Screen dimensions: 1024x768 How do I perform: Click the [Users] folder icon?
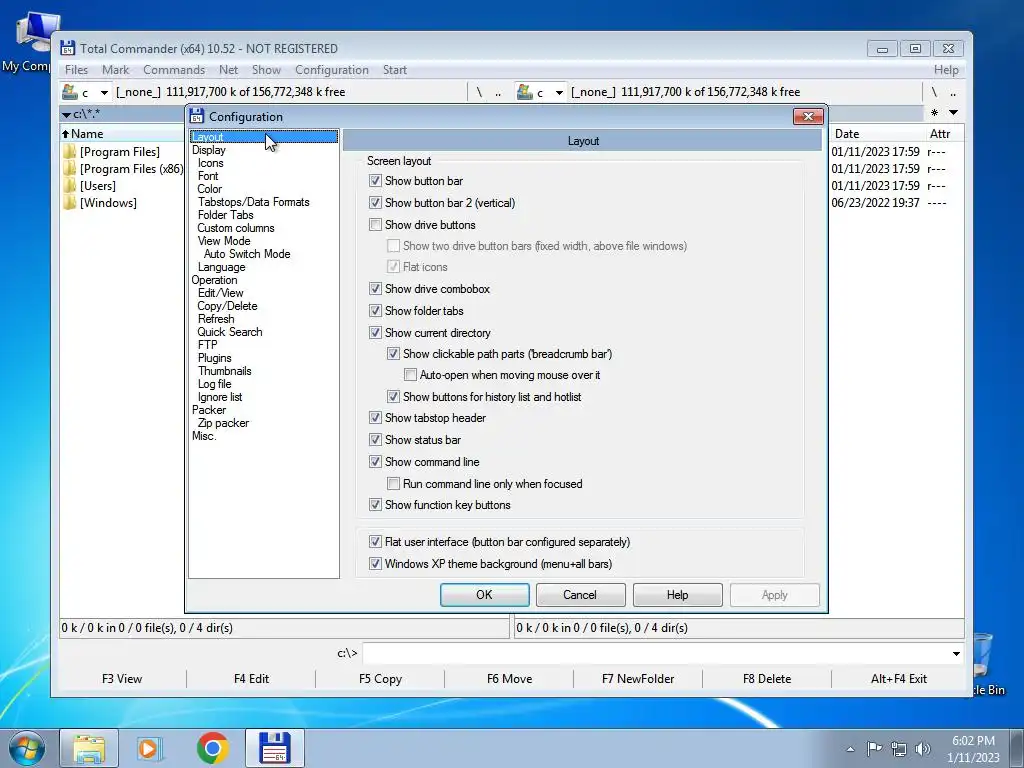click(x=70, y=185)
